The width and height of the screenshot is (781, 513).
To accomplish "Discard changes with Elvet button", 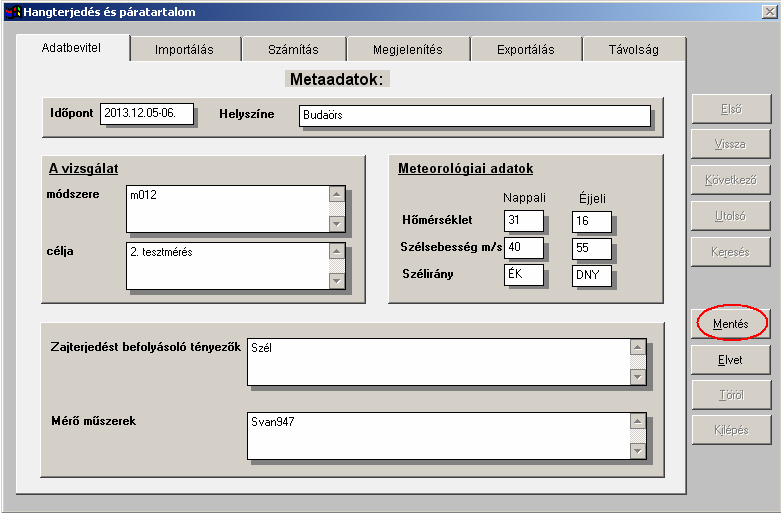I will tap(730, 360).
